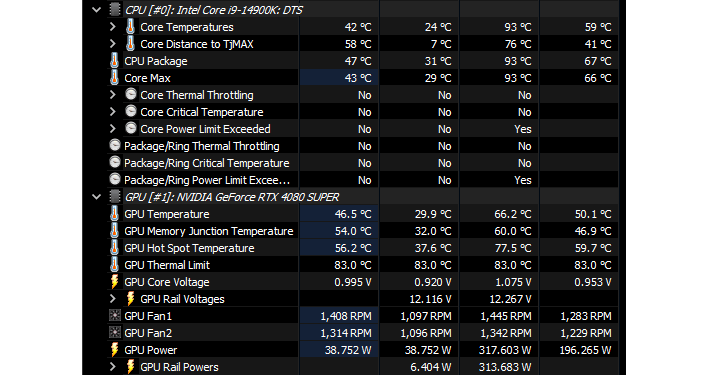Select the Core Max sensor label
708x375 pixels.
click(147, 78)
